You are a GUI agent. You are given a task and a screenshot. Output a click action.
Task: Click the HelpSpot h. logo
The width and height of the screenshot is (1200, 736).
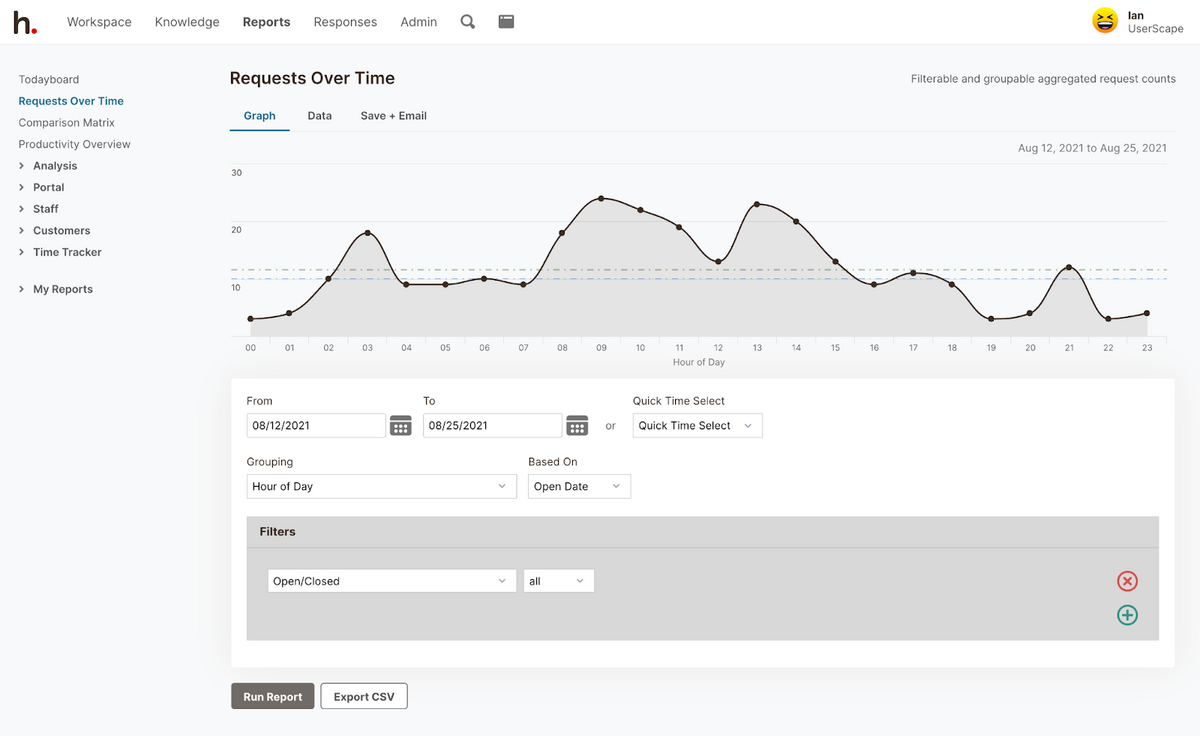[25, 22]
